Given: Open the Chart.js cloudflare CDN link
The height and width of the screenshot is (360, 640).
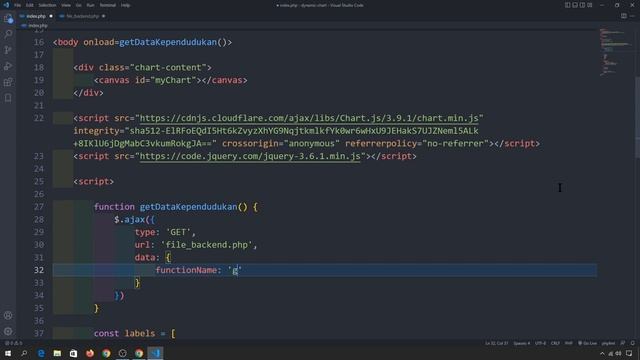Looking at the screenshot, I should (x=309, y=118).
